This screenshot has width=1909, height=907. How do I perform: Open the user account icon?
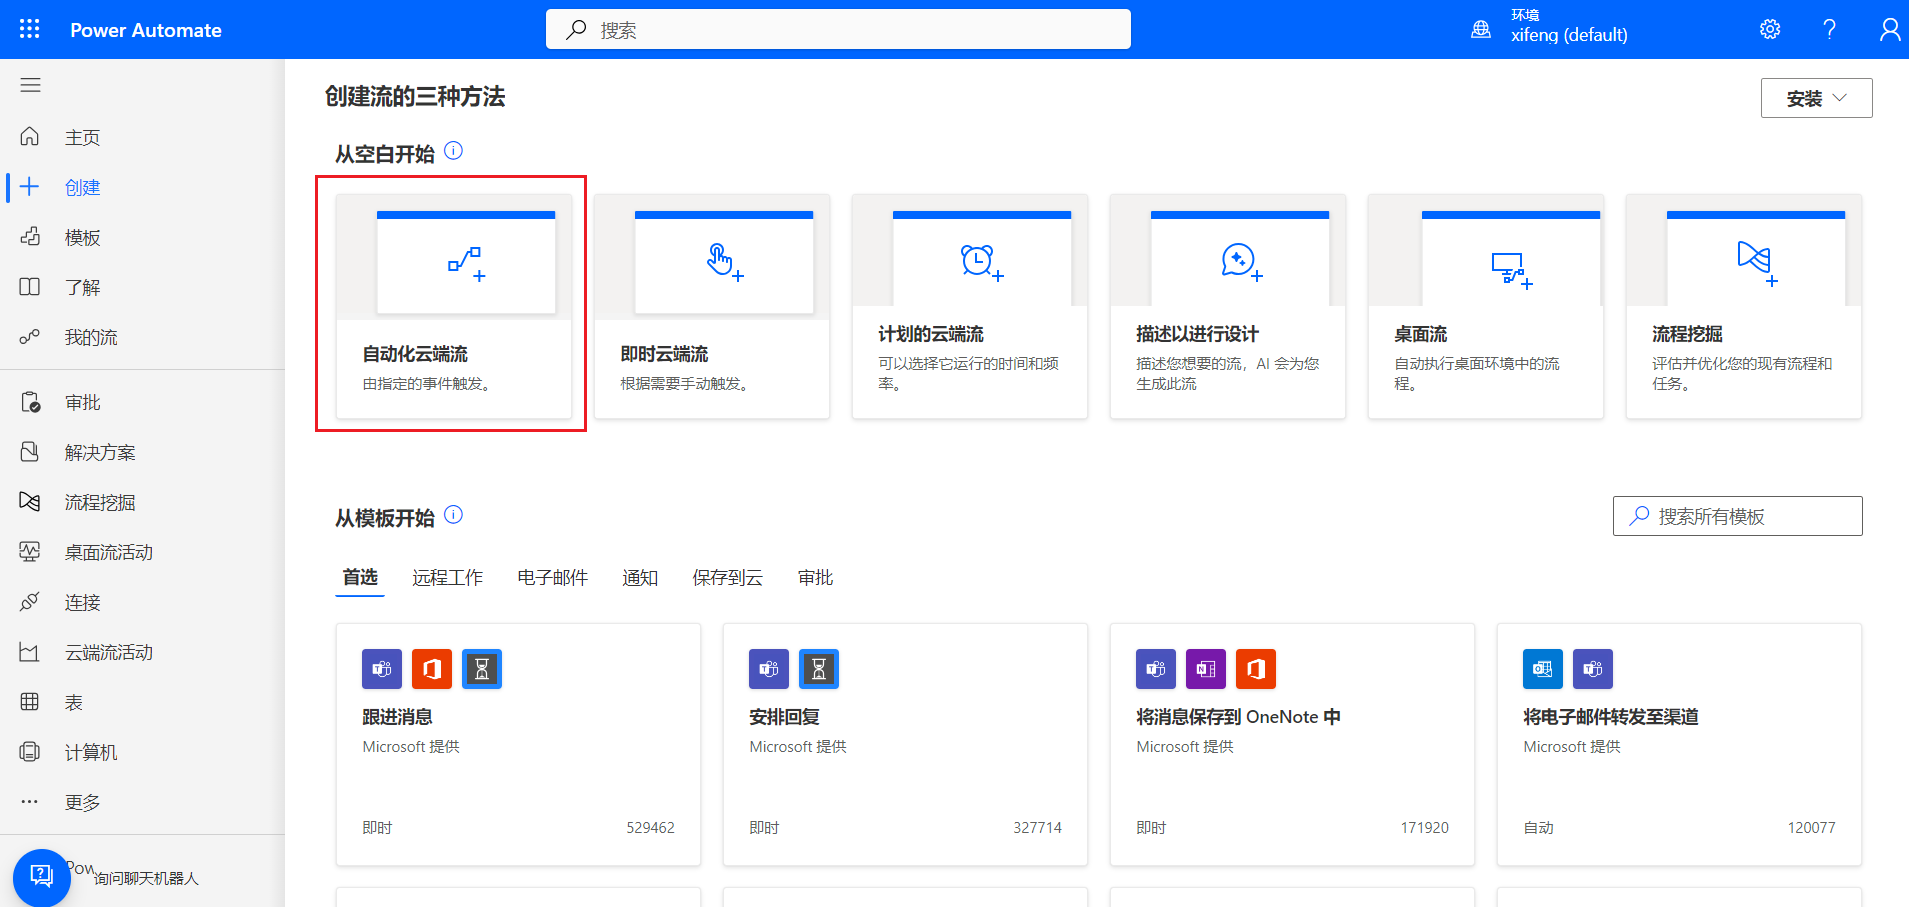[1889, 29]
